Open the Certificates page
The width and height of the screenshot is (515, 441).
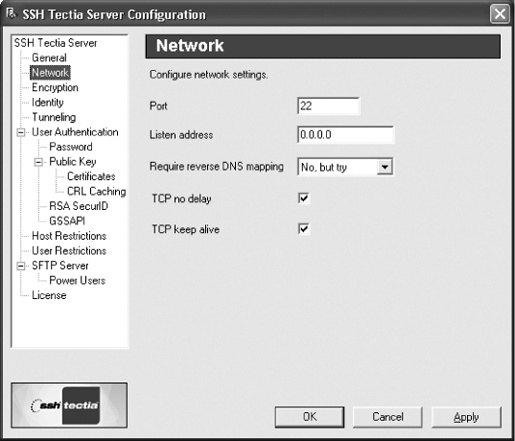[x=91, y=177]
